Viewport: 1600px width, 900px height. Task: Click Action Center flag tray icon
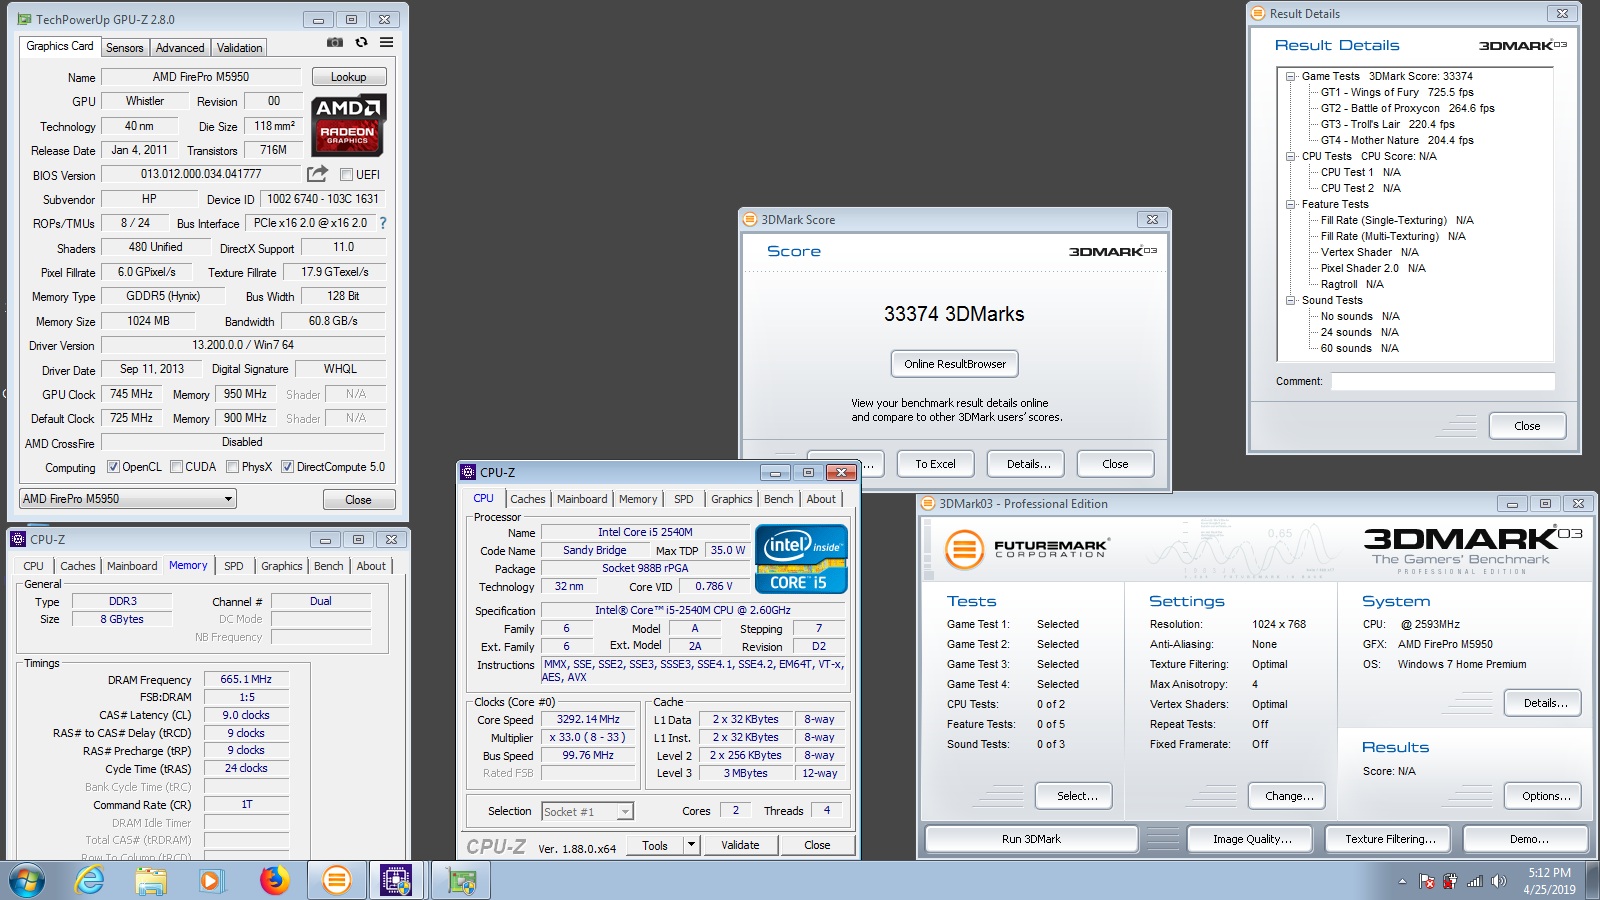click(x=1427, y=881)
